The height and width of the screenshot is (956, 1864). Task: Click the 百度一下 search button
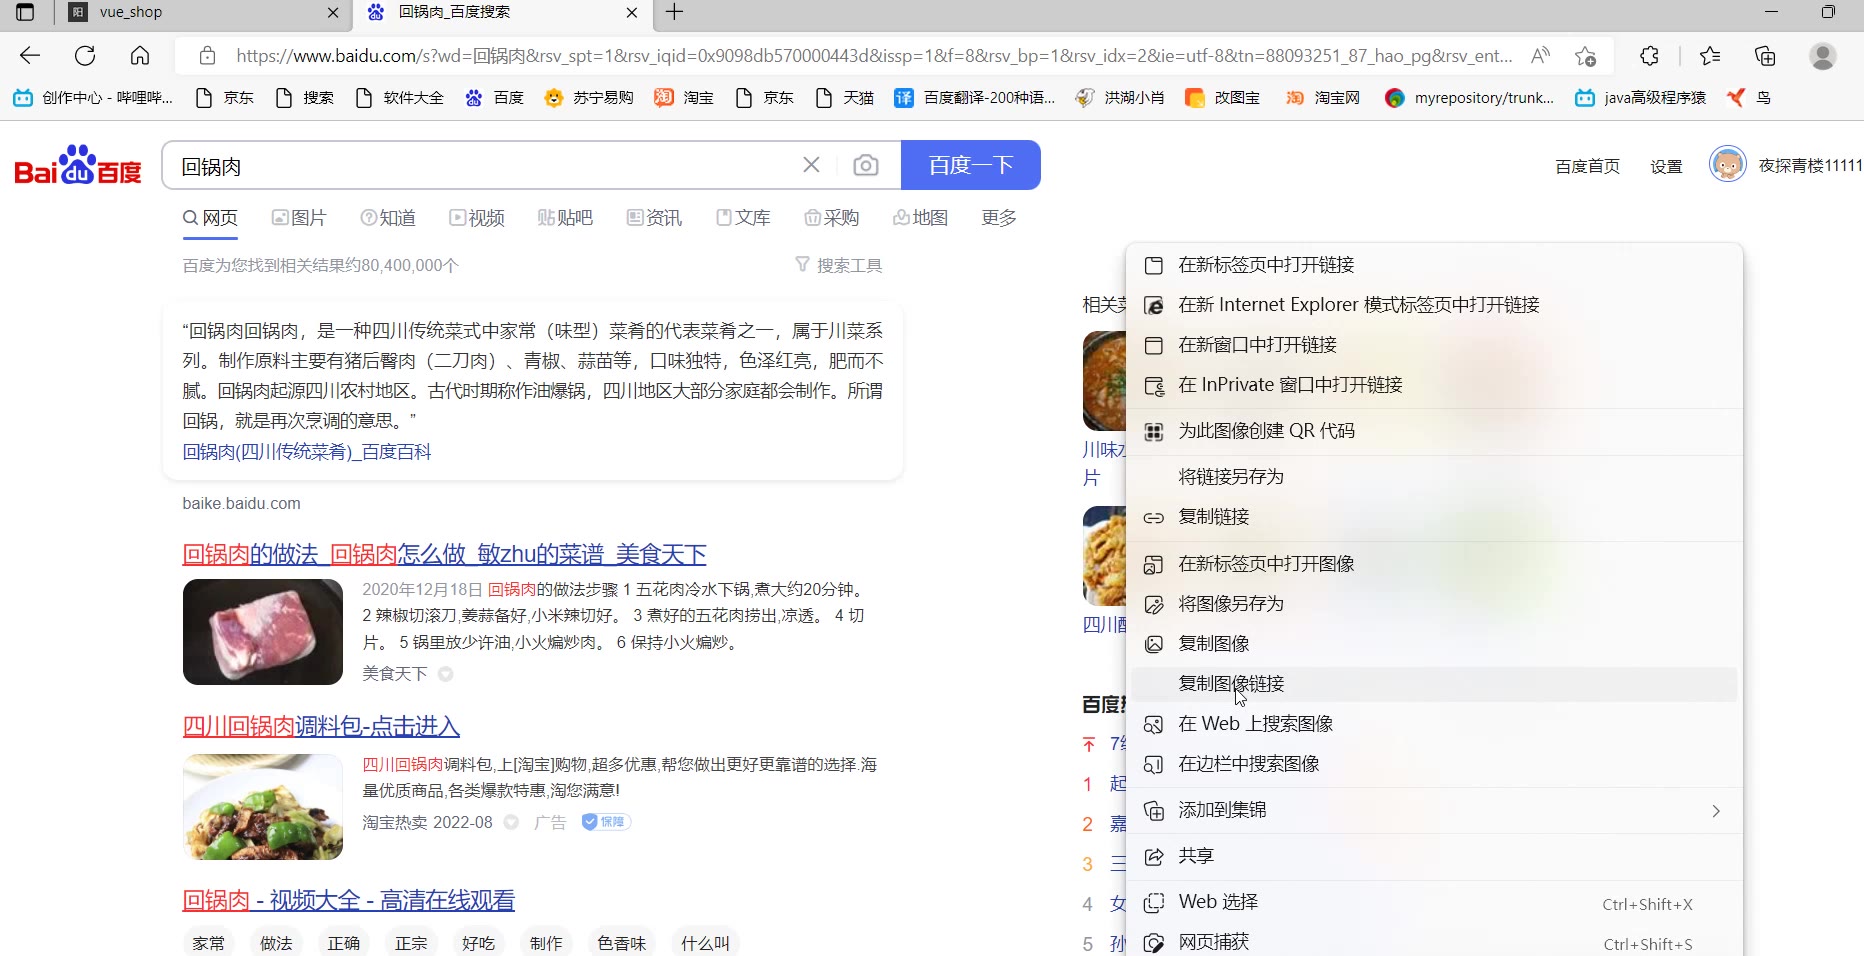pos(971,165)
